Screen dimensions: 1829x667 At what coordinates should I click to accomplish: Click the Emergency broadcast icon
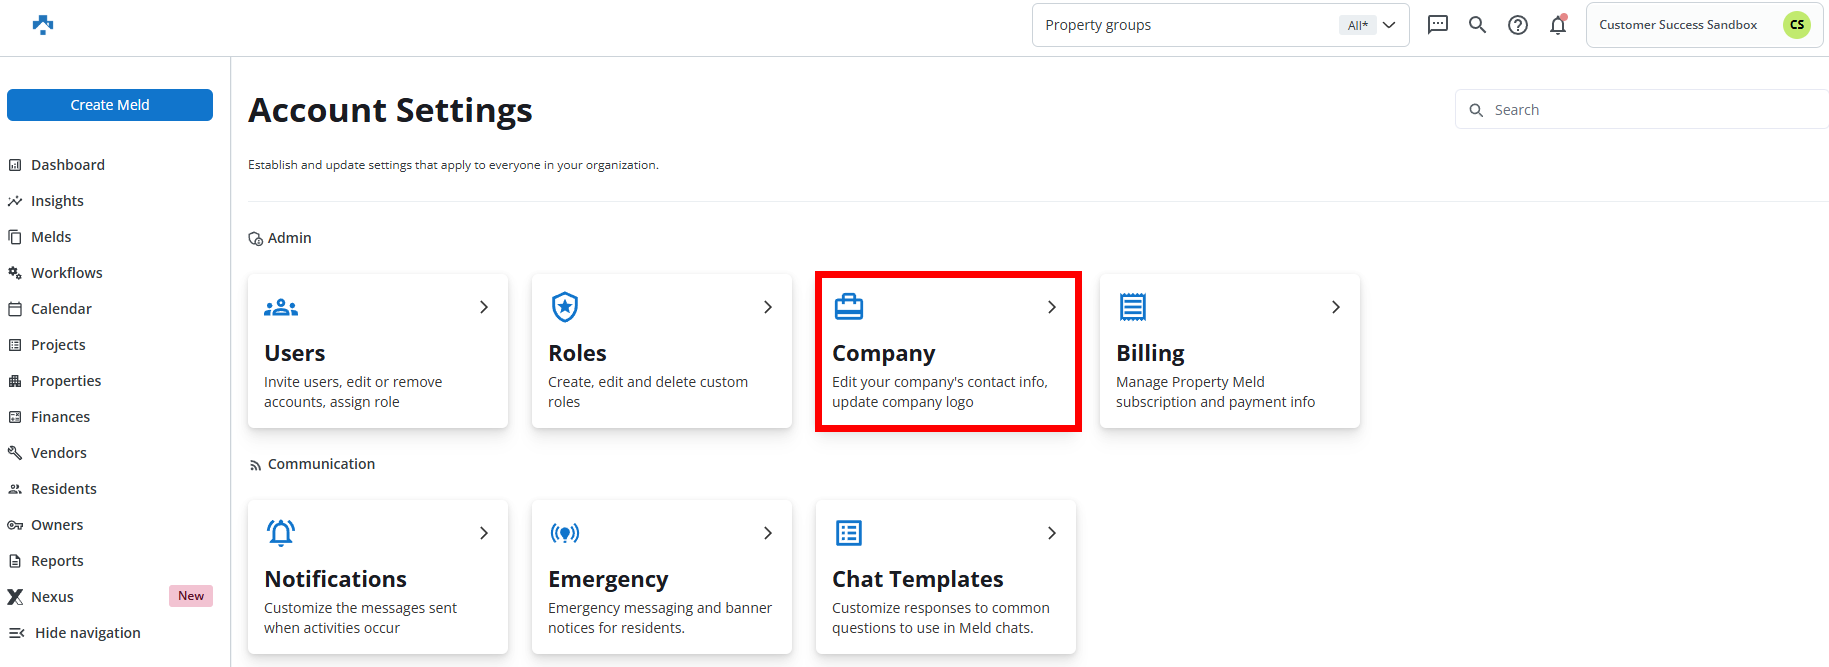(x=565, y=533)
